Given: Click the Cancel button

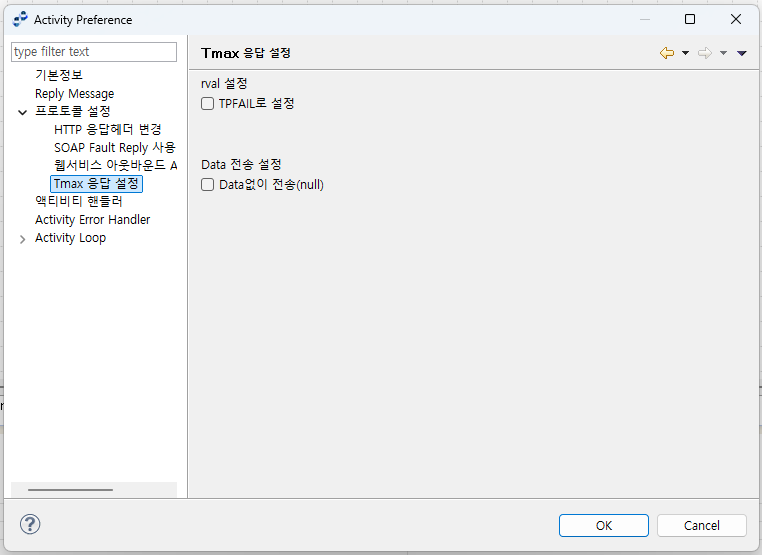Looking at the screenshot, I should 701,525.
